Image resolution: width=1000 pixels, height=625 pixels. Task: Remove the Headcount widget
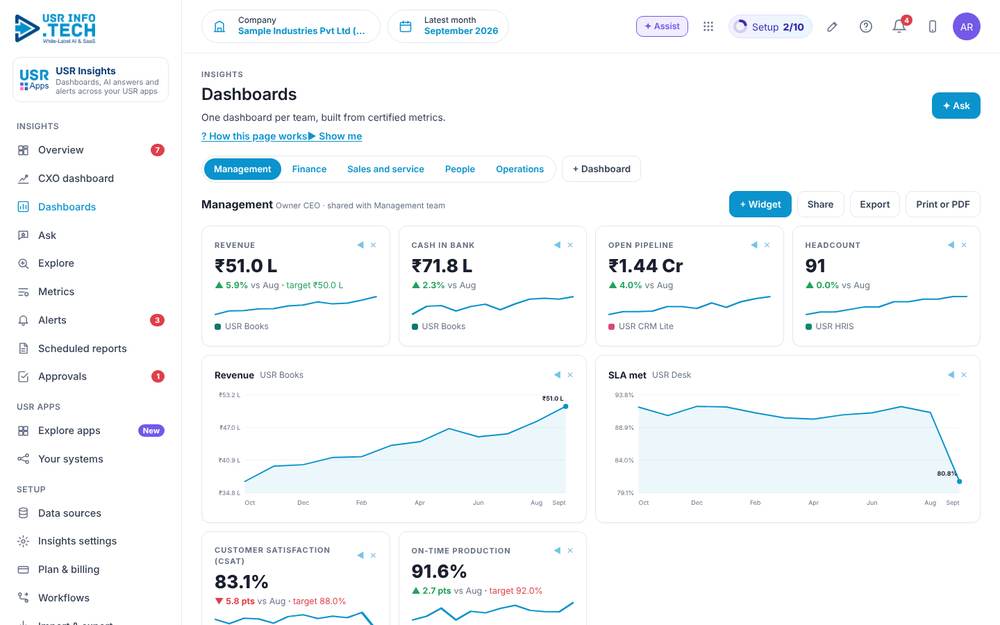coord(964,245)
